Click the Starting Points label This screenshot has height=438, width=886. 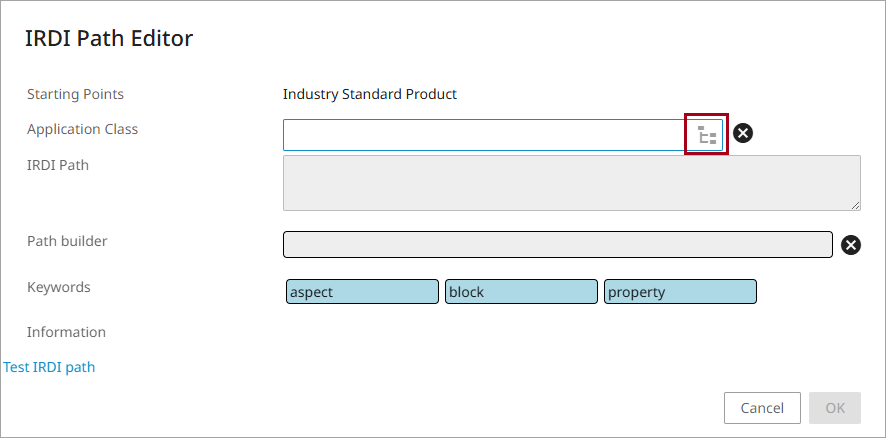[75, 94]
